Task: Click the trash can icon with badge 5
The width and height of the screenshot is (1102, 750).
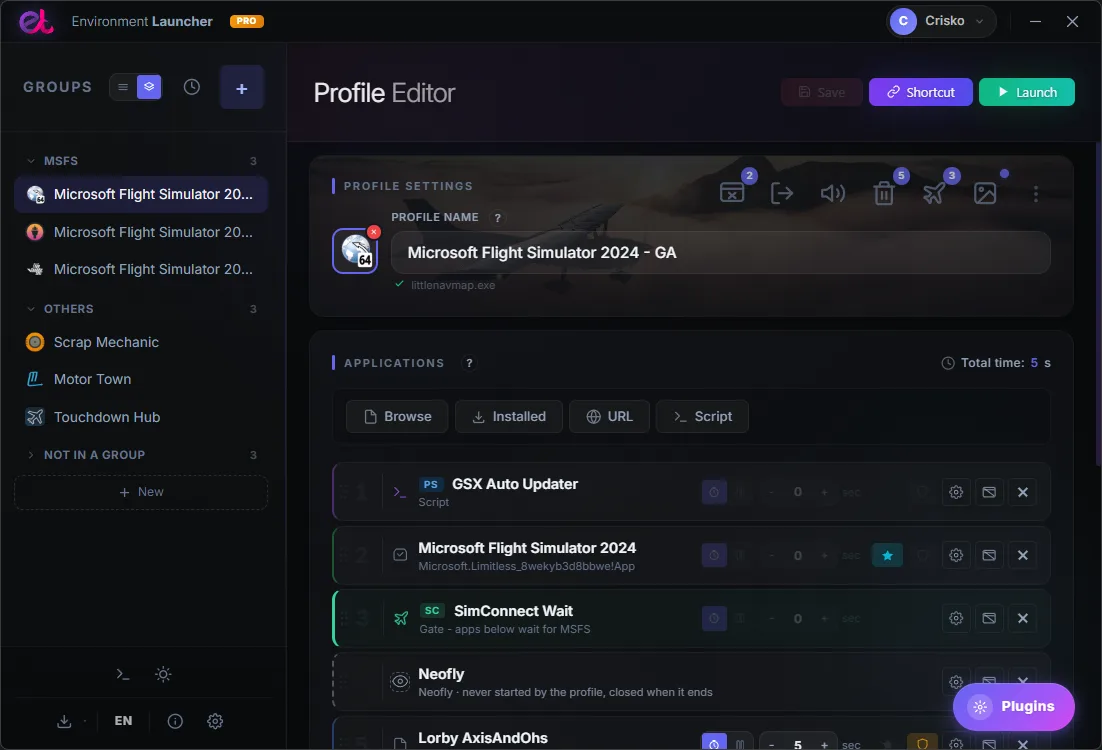Action: pos(883,193)
